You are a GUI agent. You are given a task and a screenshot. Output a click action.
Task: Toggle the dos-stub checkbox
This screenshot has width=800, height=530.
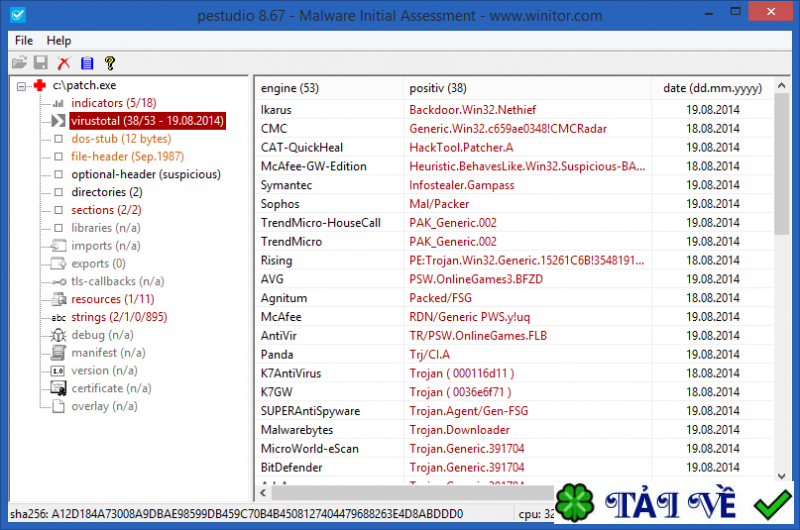[59, 139]
